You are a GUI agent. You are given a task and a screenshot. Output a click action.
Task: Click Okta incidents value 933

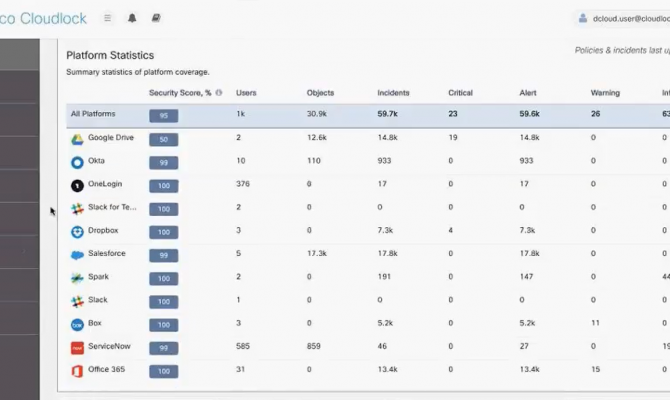click(x=384, y=161)
